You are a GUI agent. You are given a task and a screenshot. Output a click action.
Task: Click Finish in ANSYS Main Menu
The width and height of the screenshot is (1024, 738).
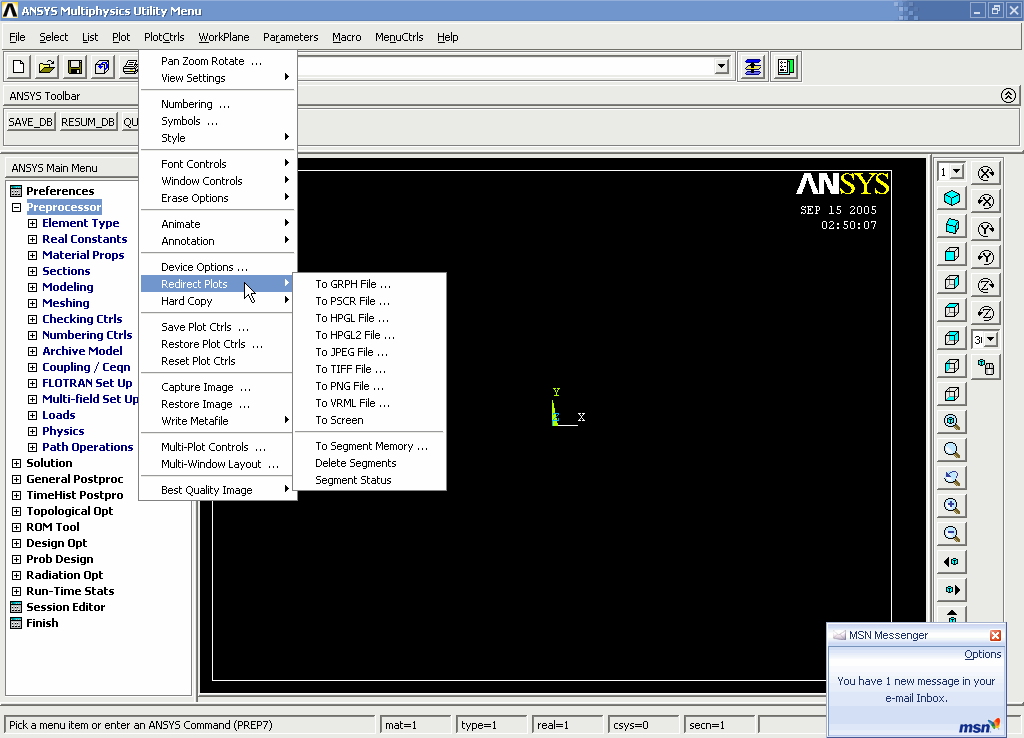[x=42, y=623]
